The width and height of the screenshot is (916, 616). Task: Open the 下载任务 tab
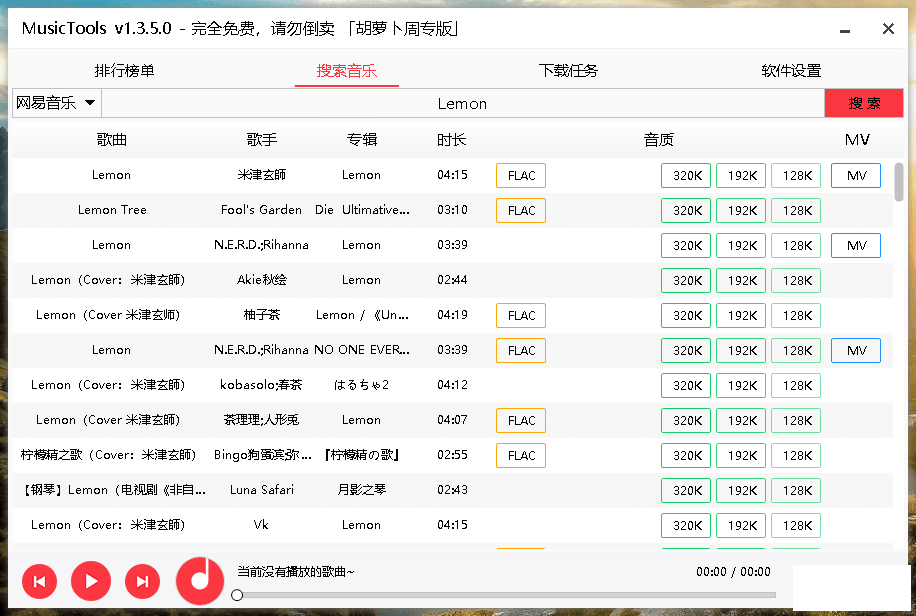tap(568, 71)
